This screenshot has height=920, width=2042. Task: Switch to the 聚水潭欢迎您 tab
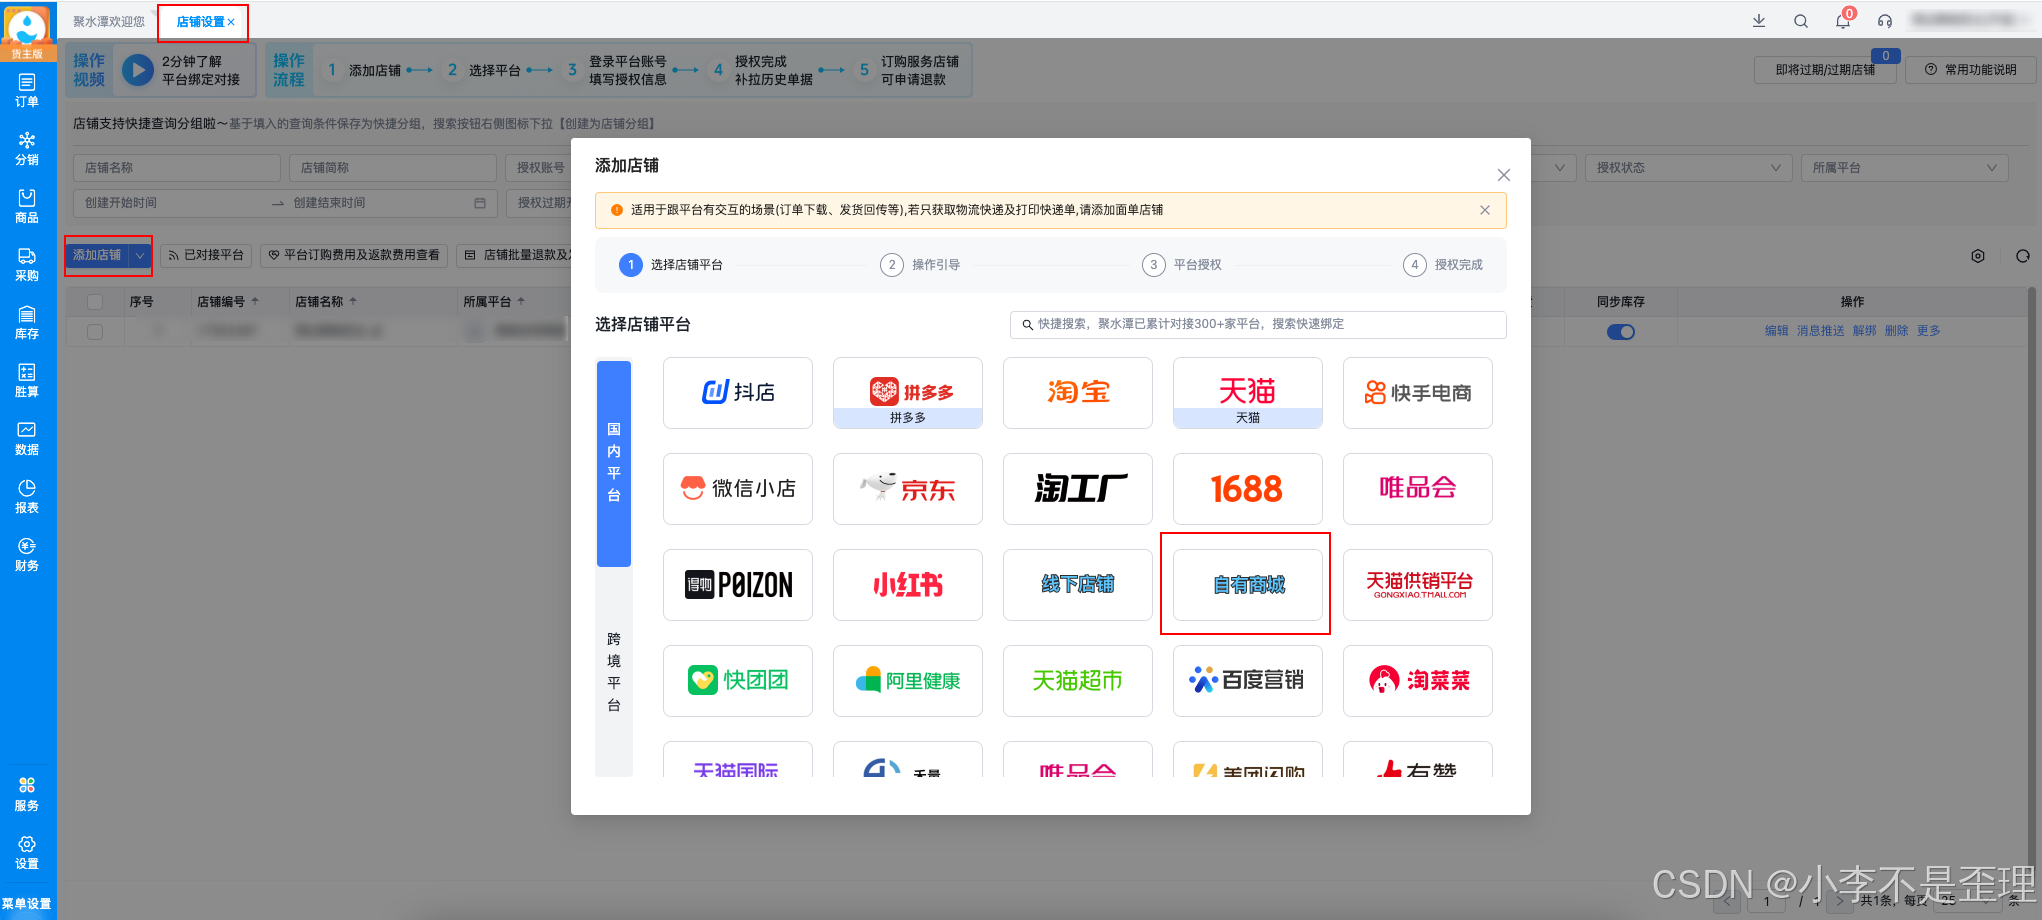(x=109, y=22)
